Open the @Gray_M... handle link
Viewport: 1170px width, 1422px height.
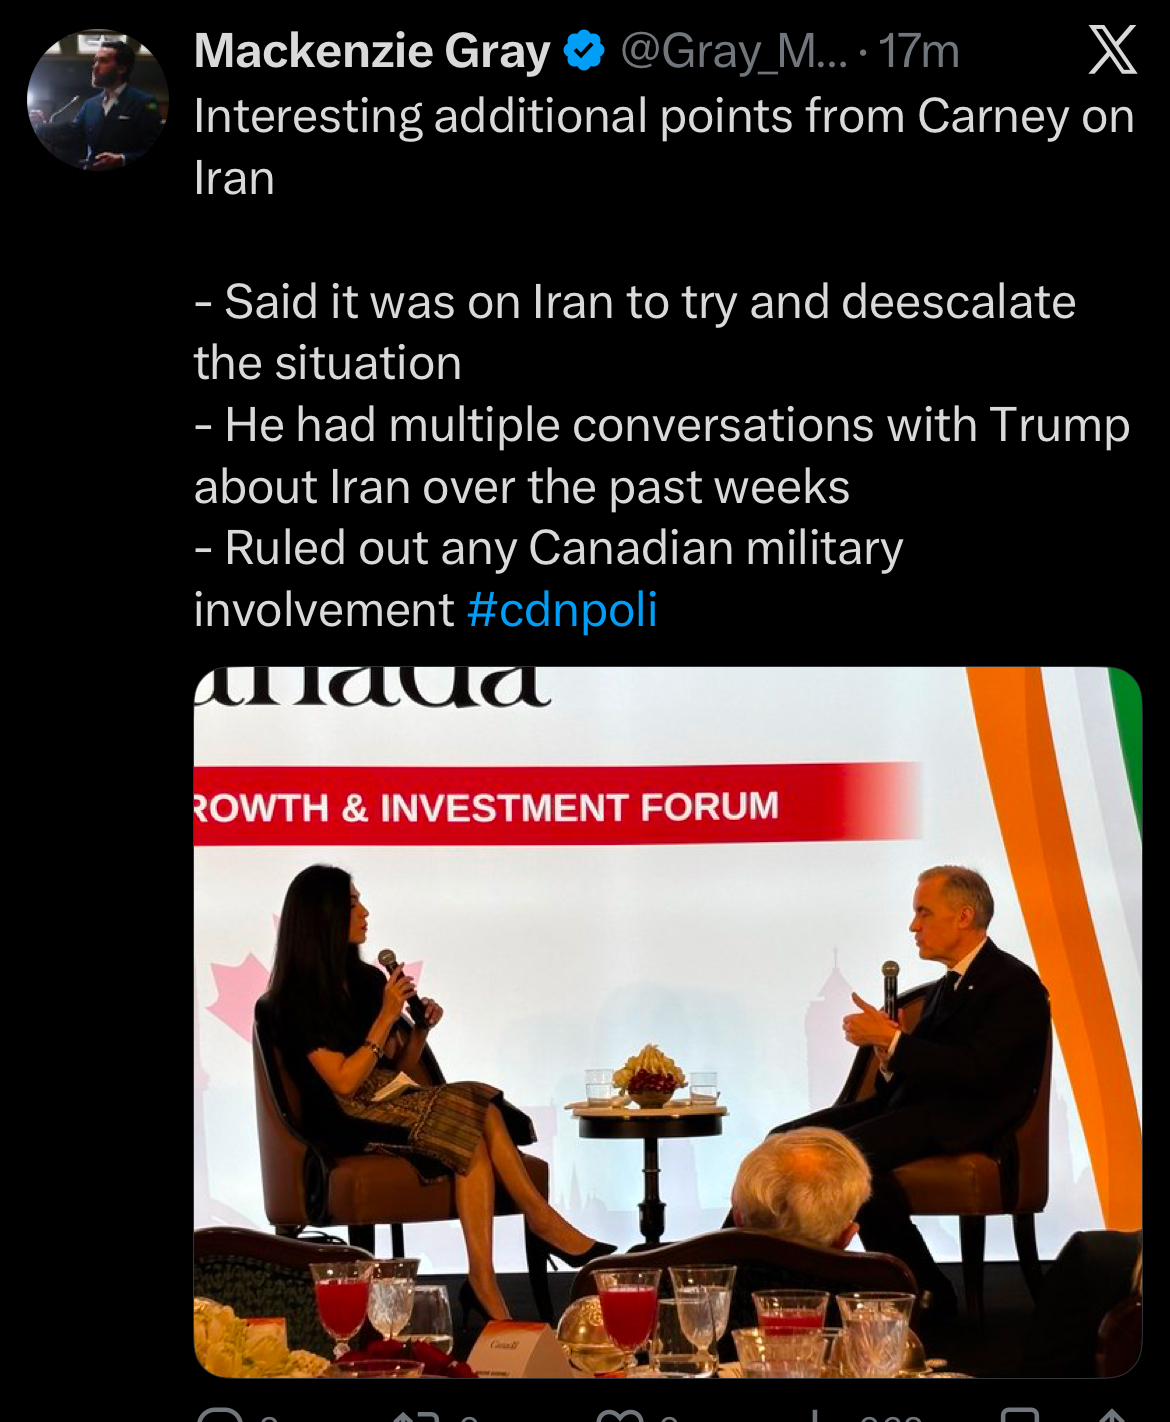[734, 51]
